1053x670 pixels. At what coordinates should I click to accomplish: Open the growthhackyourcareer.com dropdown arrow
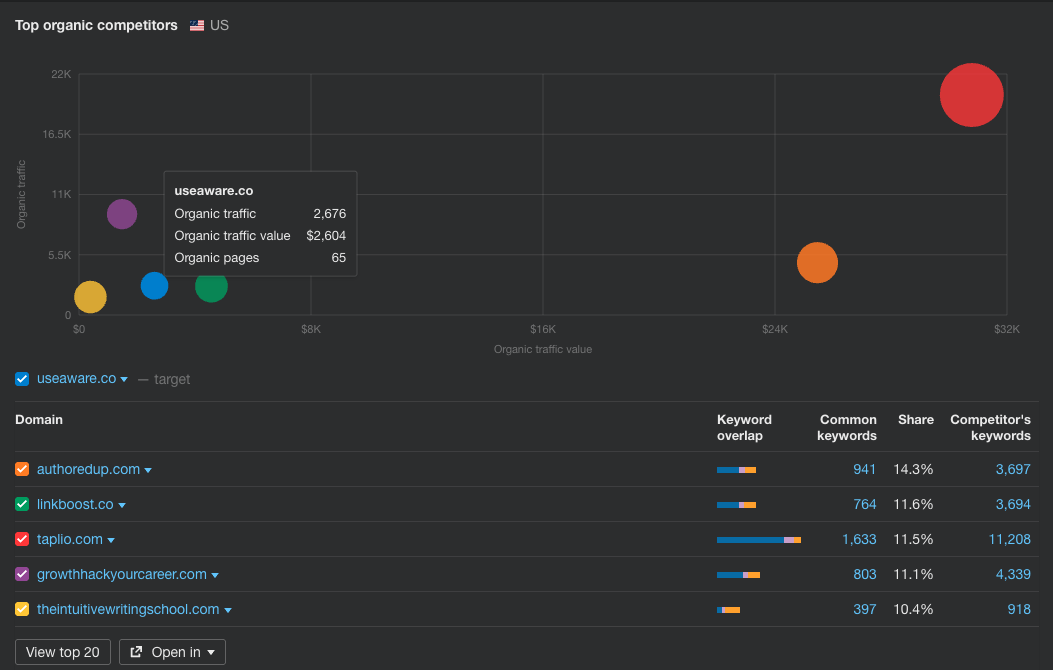pos(215,575)
